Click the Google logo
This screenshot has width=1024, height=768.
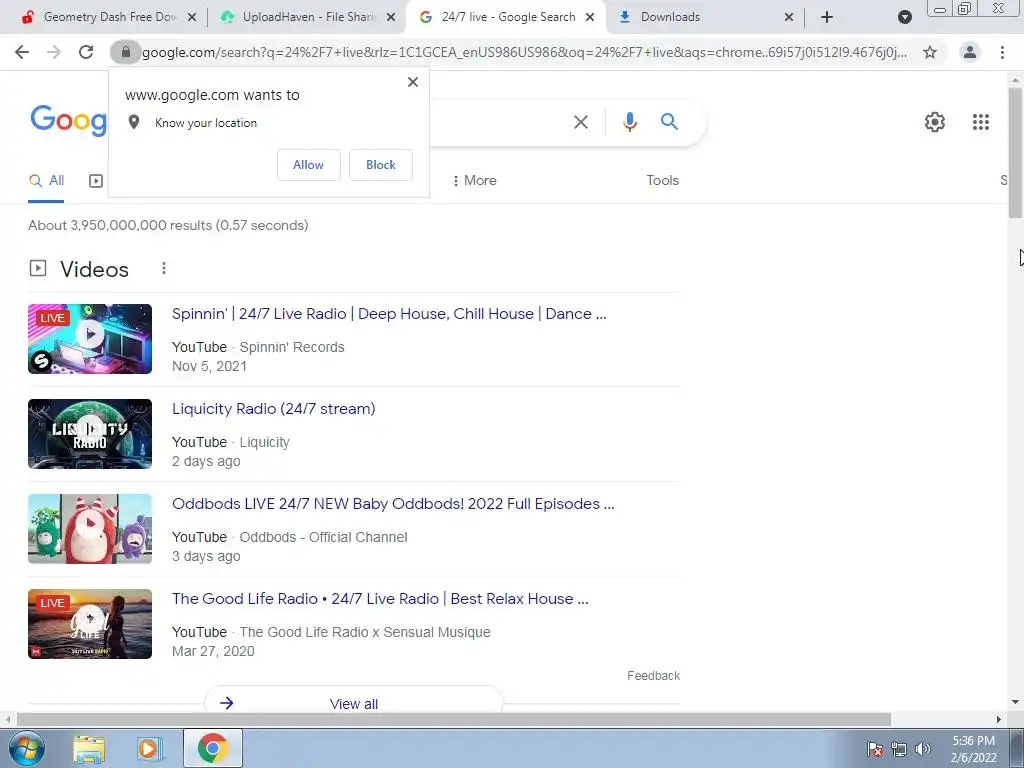[x=69, y=120]
